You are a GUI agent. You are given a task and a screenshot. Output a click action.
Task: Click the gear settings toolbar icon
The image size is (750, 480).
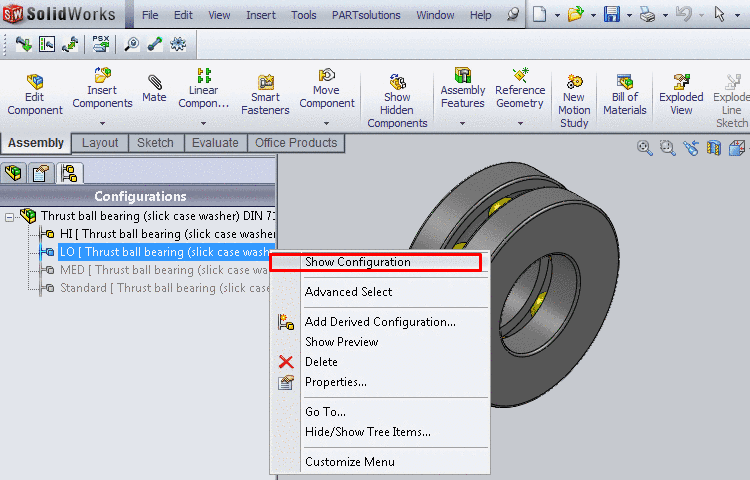[178, 44]
